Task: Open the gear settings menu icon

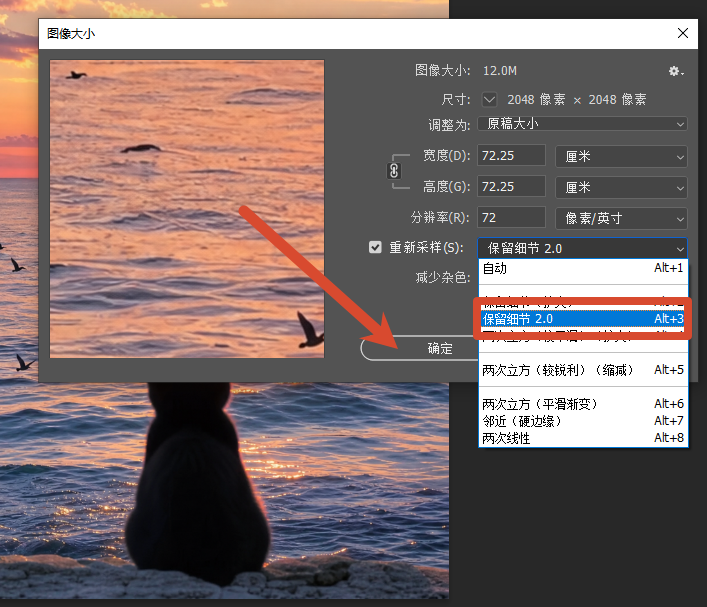Action: tap(675, 71)
